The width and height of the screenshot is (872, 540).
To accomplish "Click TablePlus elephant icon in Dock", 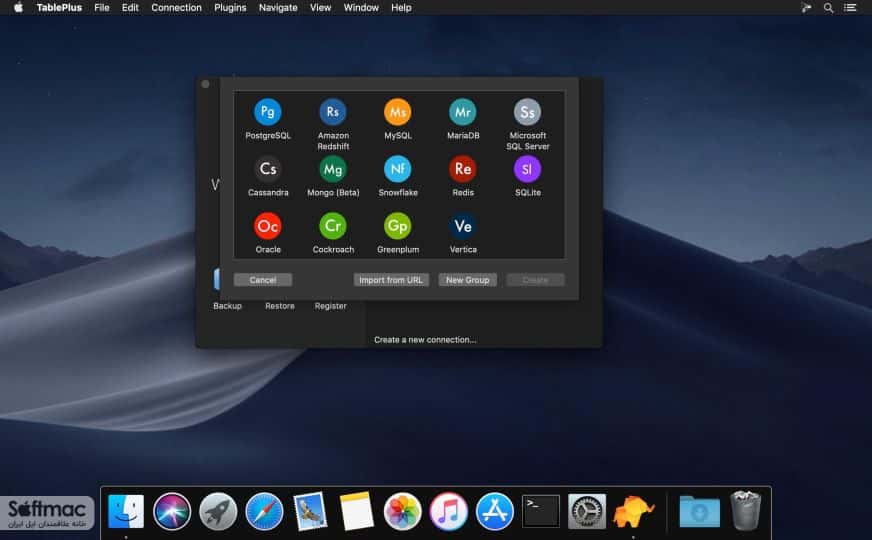I will click(633, 511).
